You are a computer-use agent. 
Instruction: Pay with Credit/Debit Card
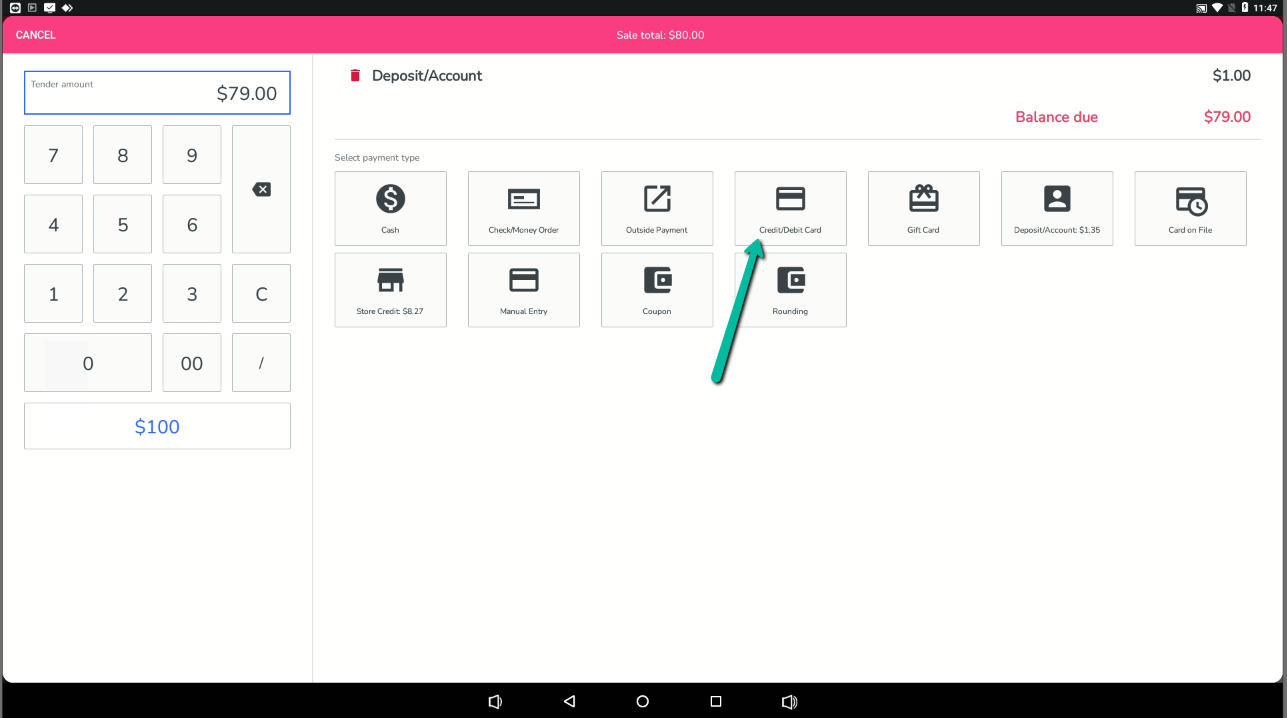[x=790, y=208]
